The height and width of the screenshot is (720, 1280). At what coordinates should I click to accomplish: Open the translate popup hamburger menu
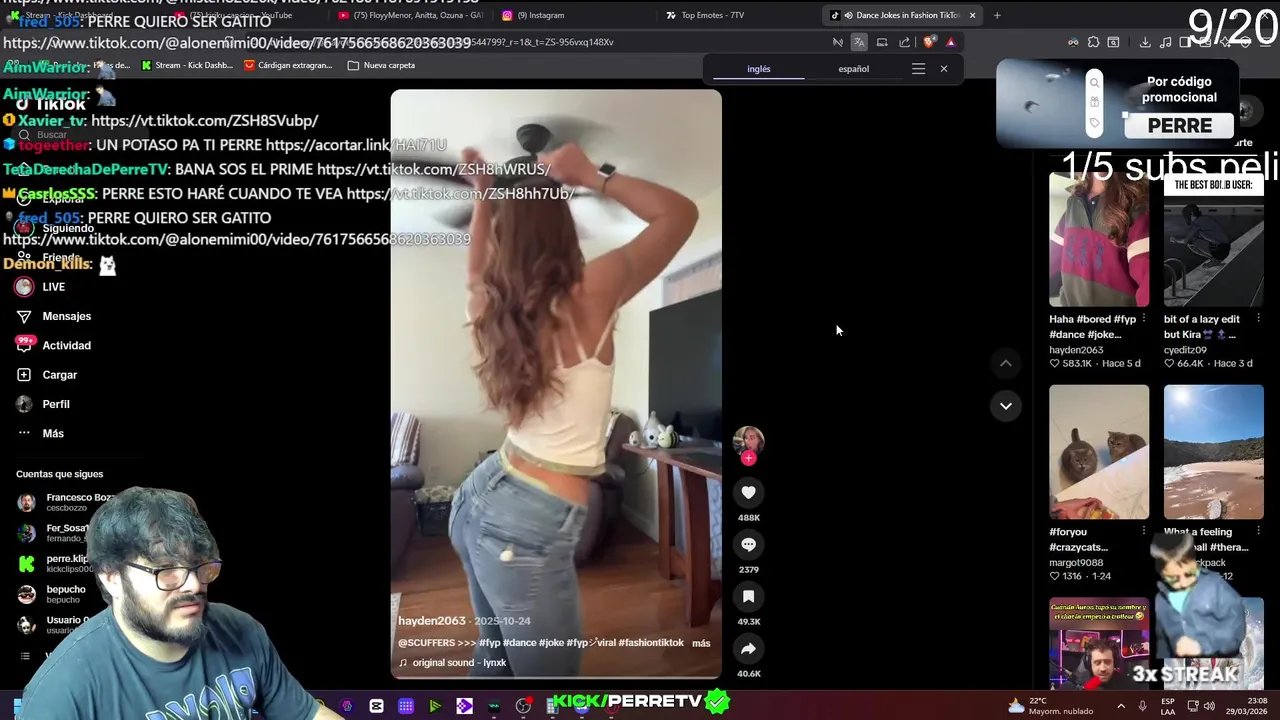[918, 69]
